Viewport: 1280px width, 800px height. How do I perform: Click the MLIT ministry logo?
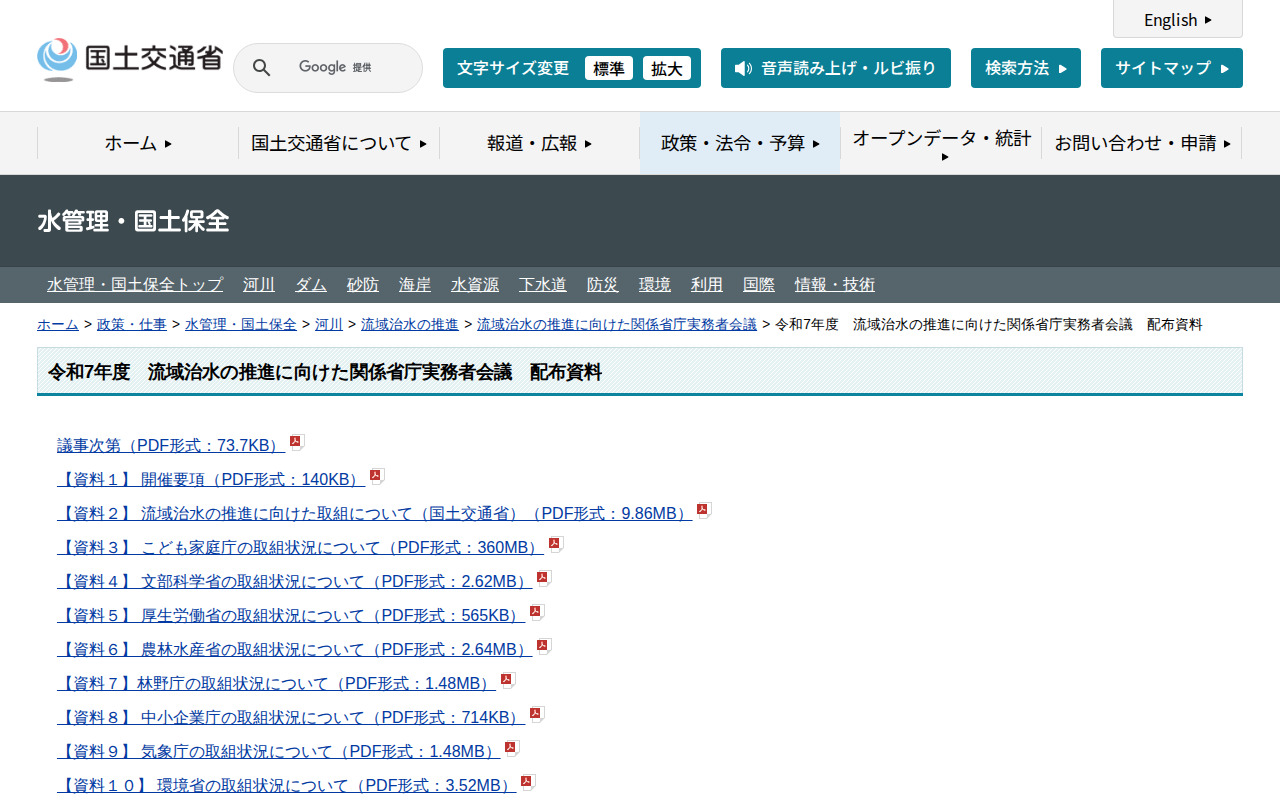(x=129, y=59)
